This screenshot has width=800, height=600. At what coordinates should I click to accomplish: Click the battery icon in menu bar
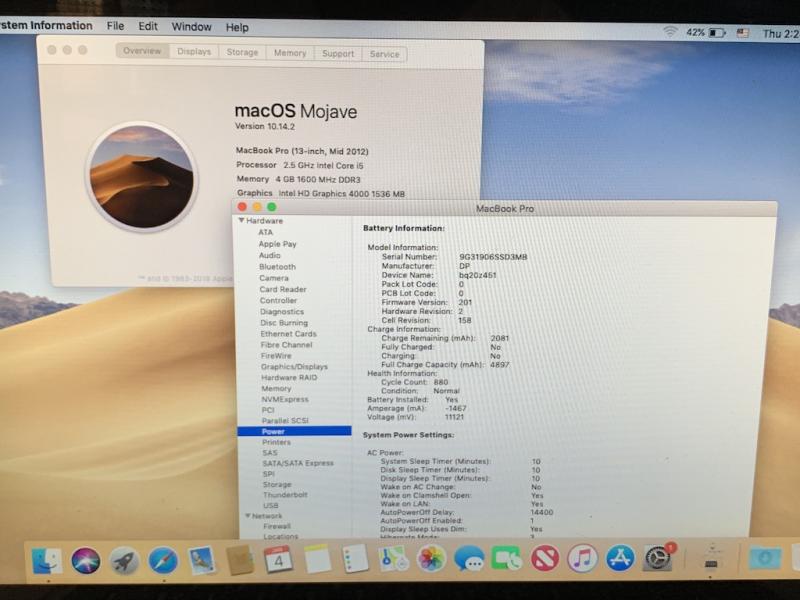pyautogui.click(x=717, y=33)
